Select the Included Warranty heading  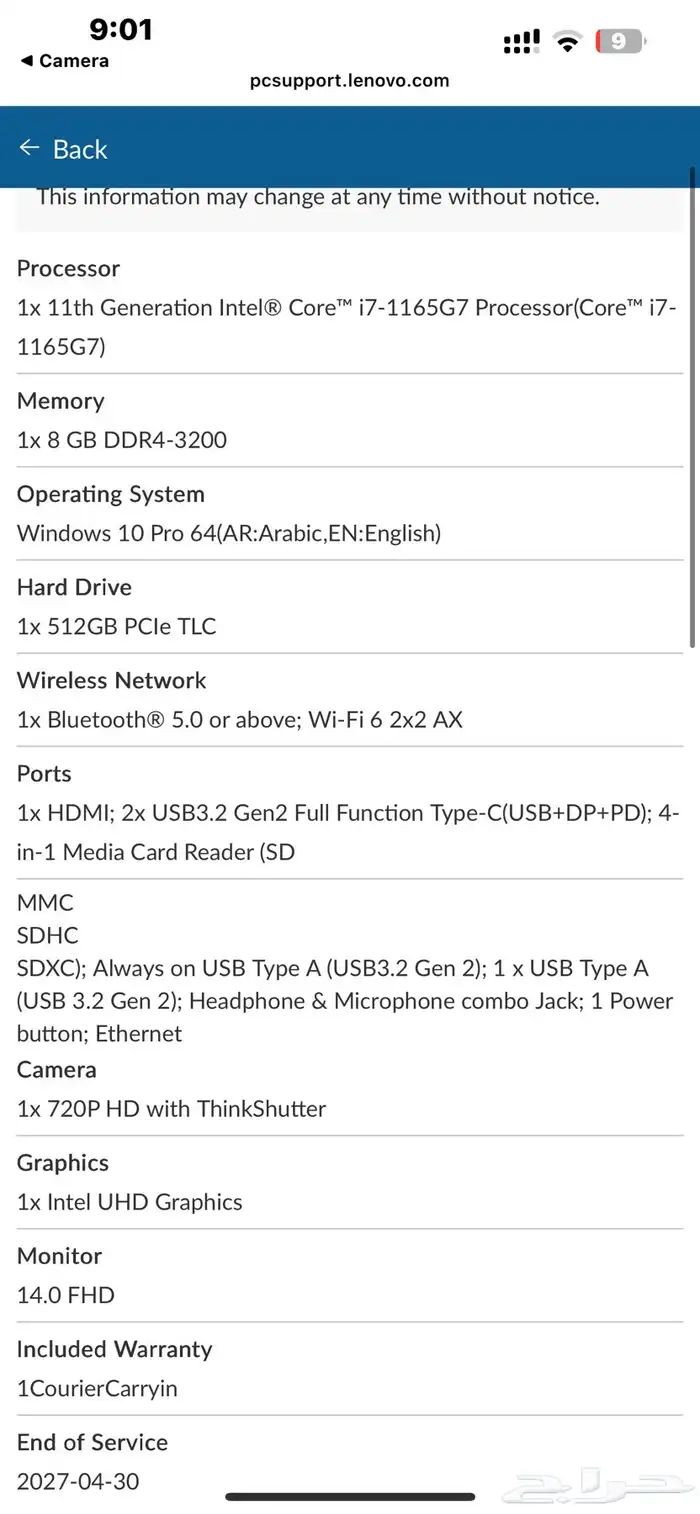[115, 1349]
